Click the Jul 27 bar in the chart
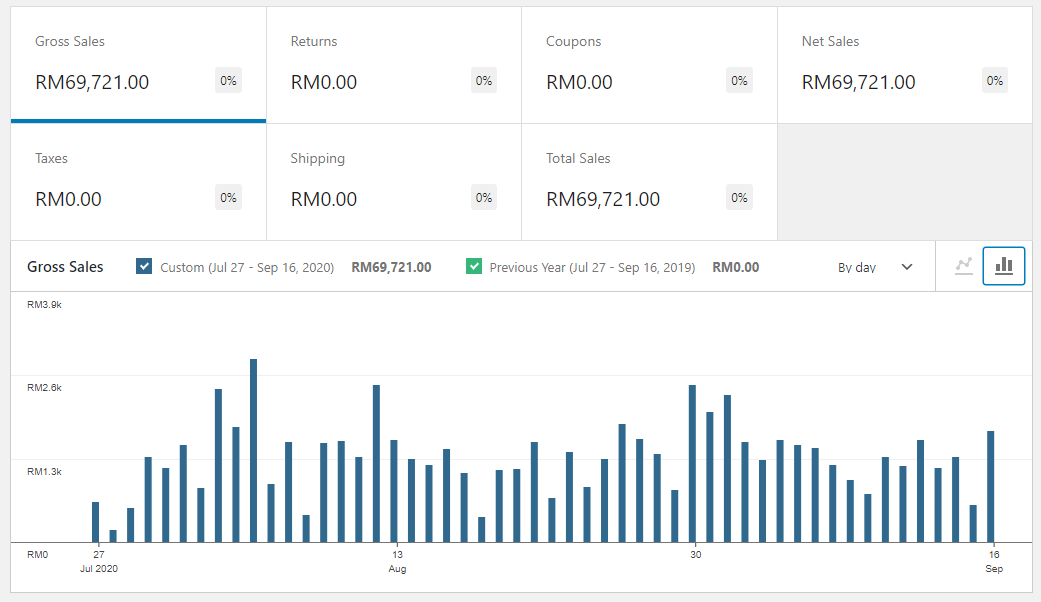This screenshot has width=1041, height=602. coord(96,522)
